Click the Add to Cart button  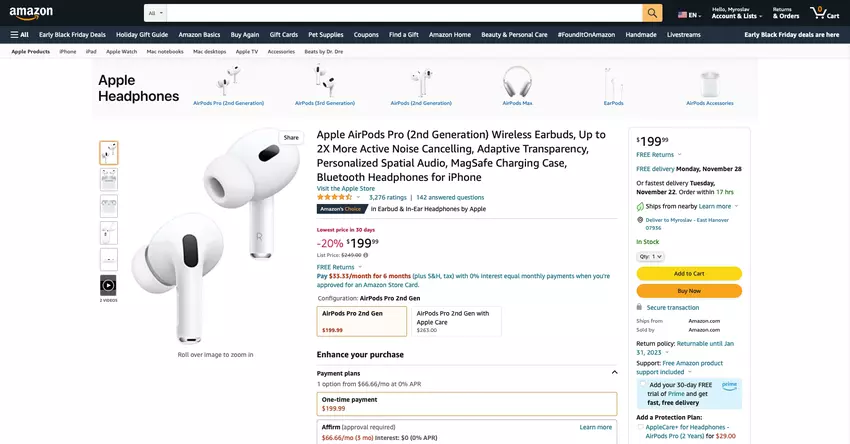click(689, 273)
